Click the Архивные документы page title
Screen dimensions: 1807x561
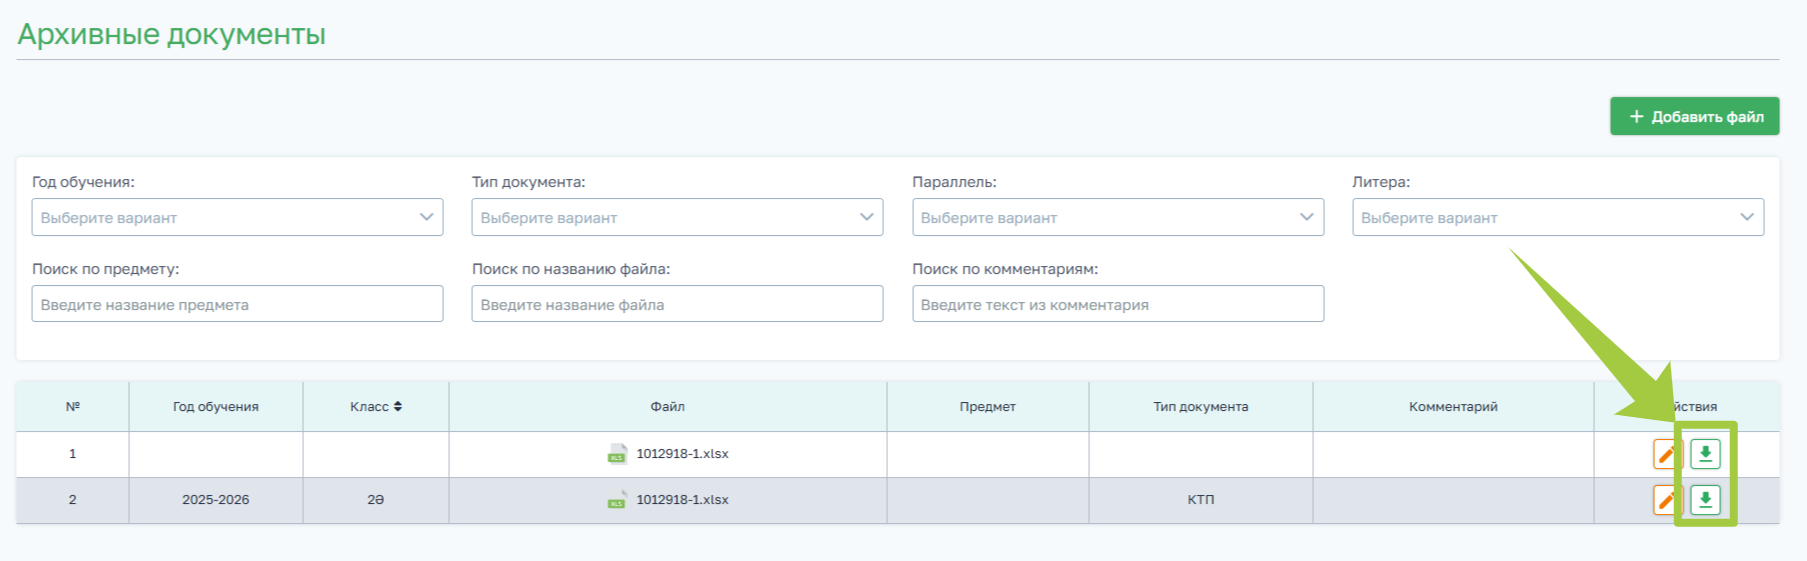[171, 34]
